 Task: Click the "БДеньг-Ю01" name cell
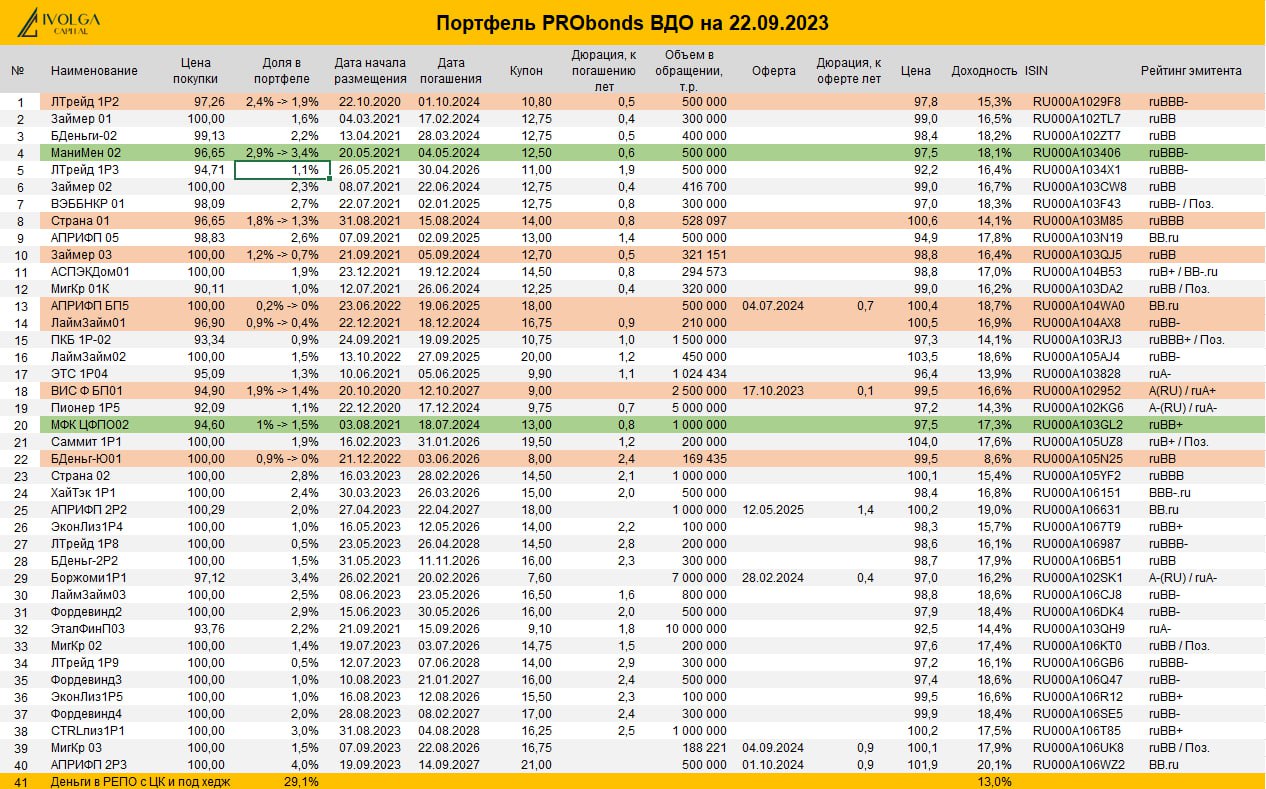tap(87, 459)
